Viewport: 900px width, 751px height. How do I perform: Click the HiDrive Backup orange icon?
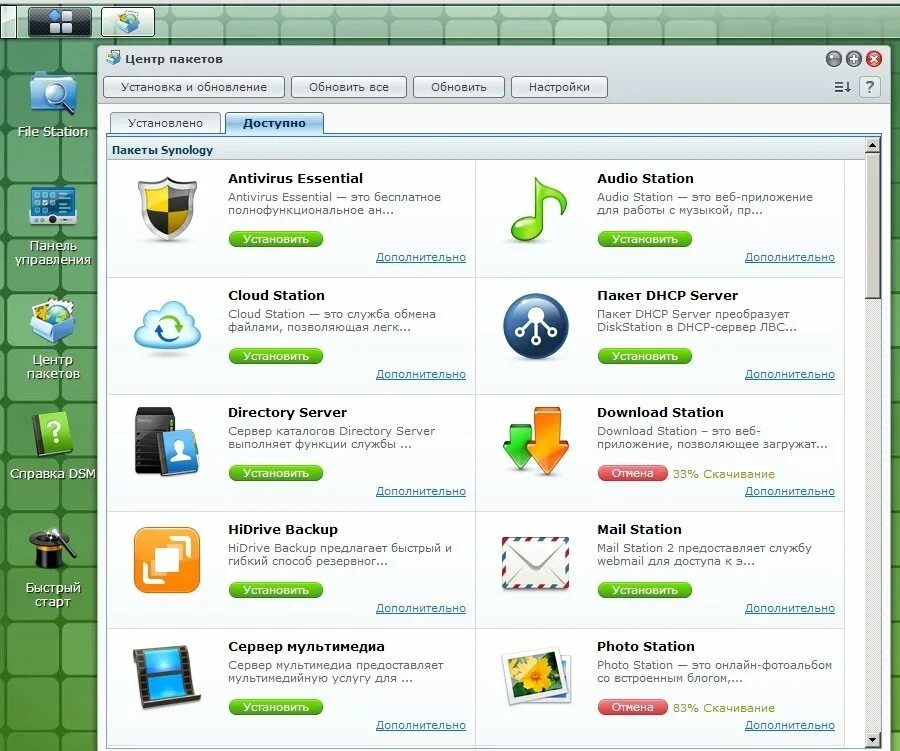click(167, 560)
